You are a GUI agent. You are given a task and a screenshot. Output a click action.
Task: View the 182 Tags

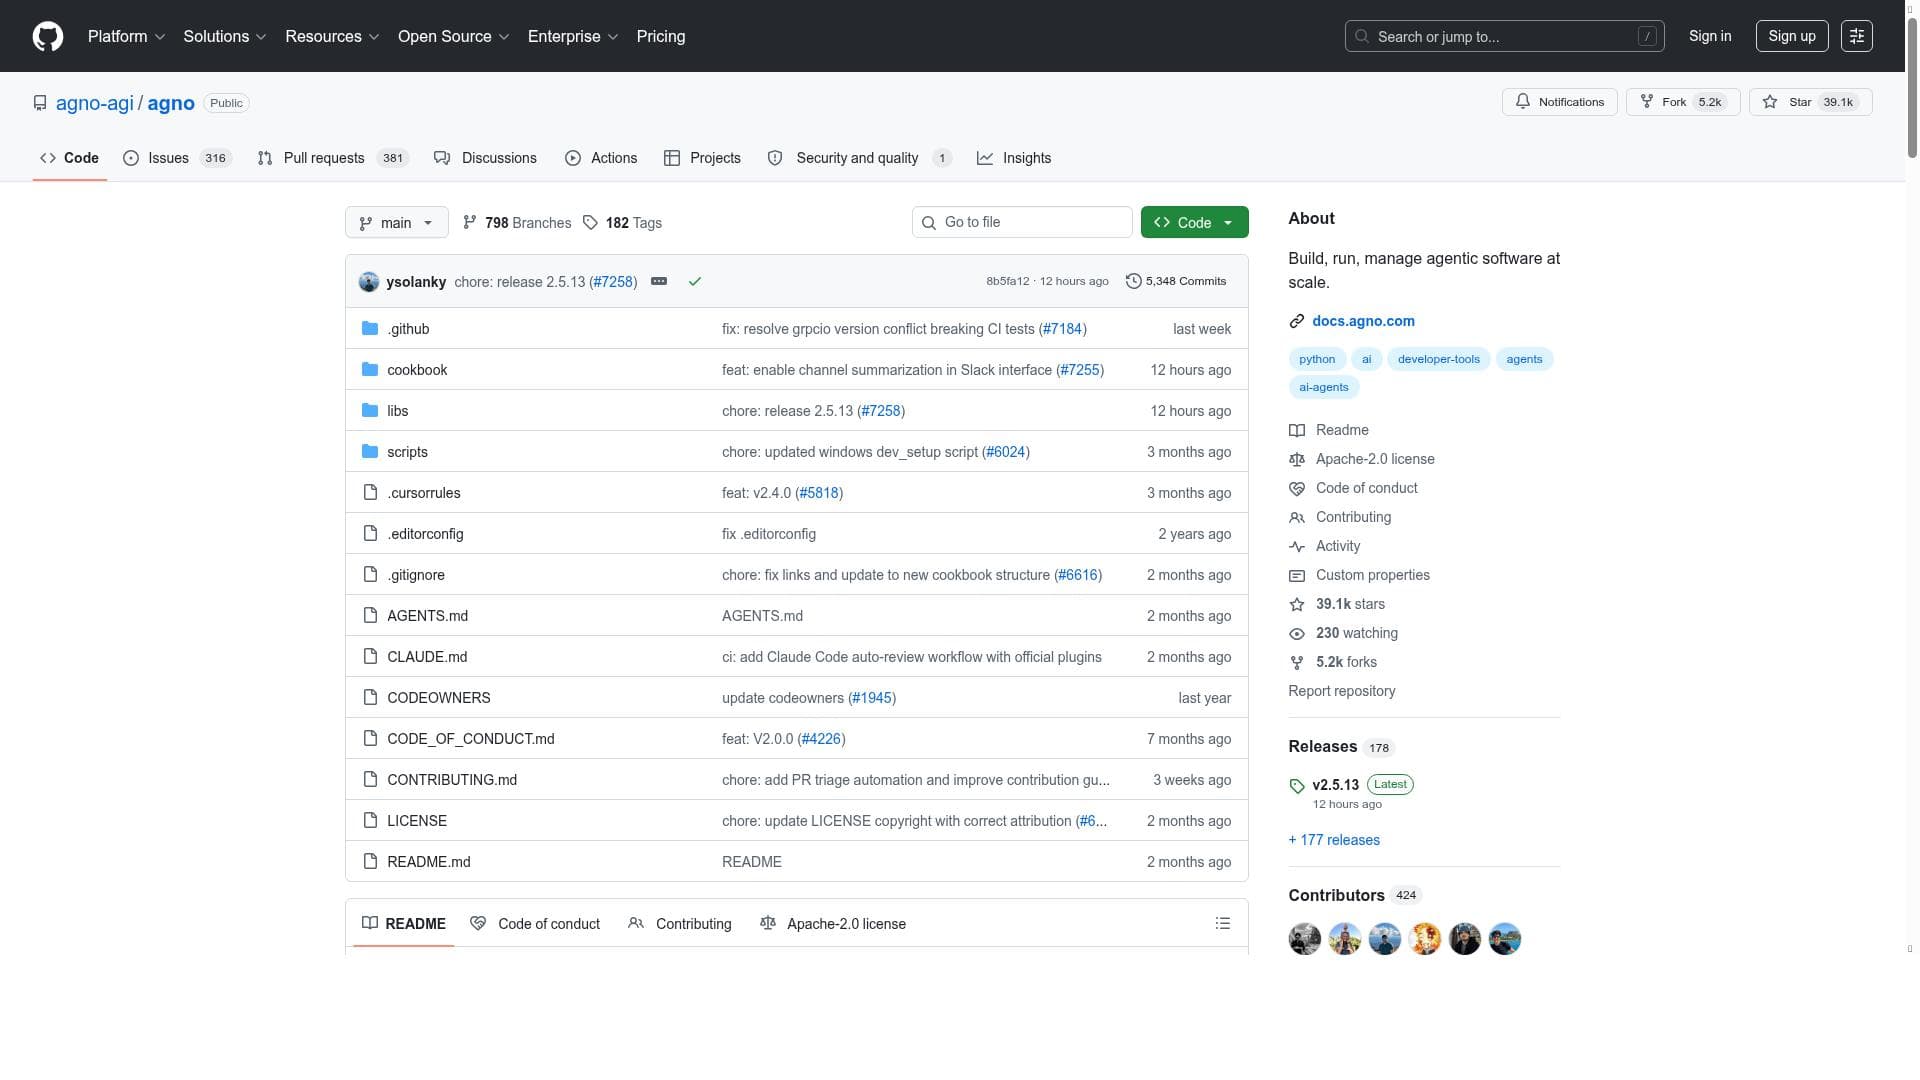point(622,223)
